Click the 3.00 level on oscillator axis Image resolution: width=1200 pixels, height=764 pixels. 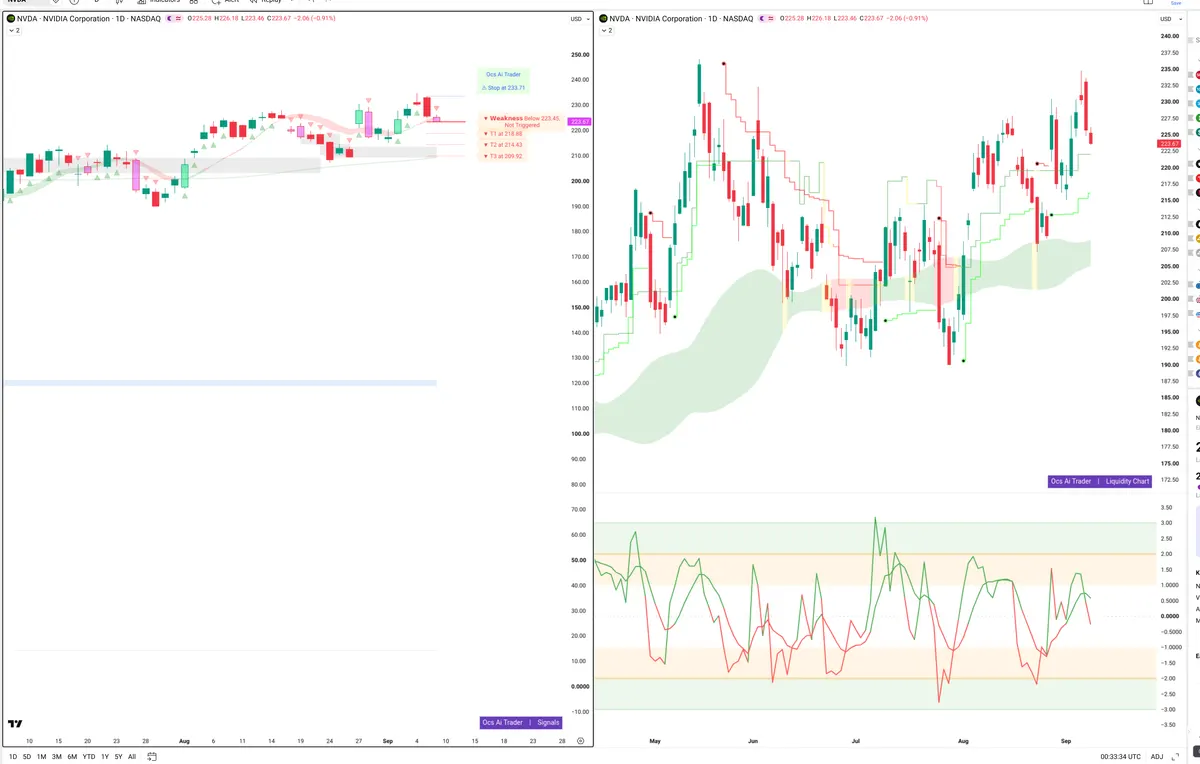[x=1166, y=523]
